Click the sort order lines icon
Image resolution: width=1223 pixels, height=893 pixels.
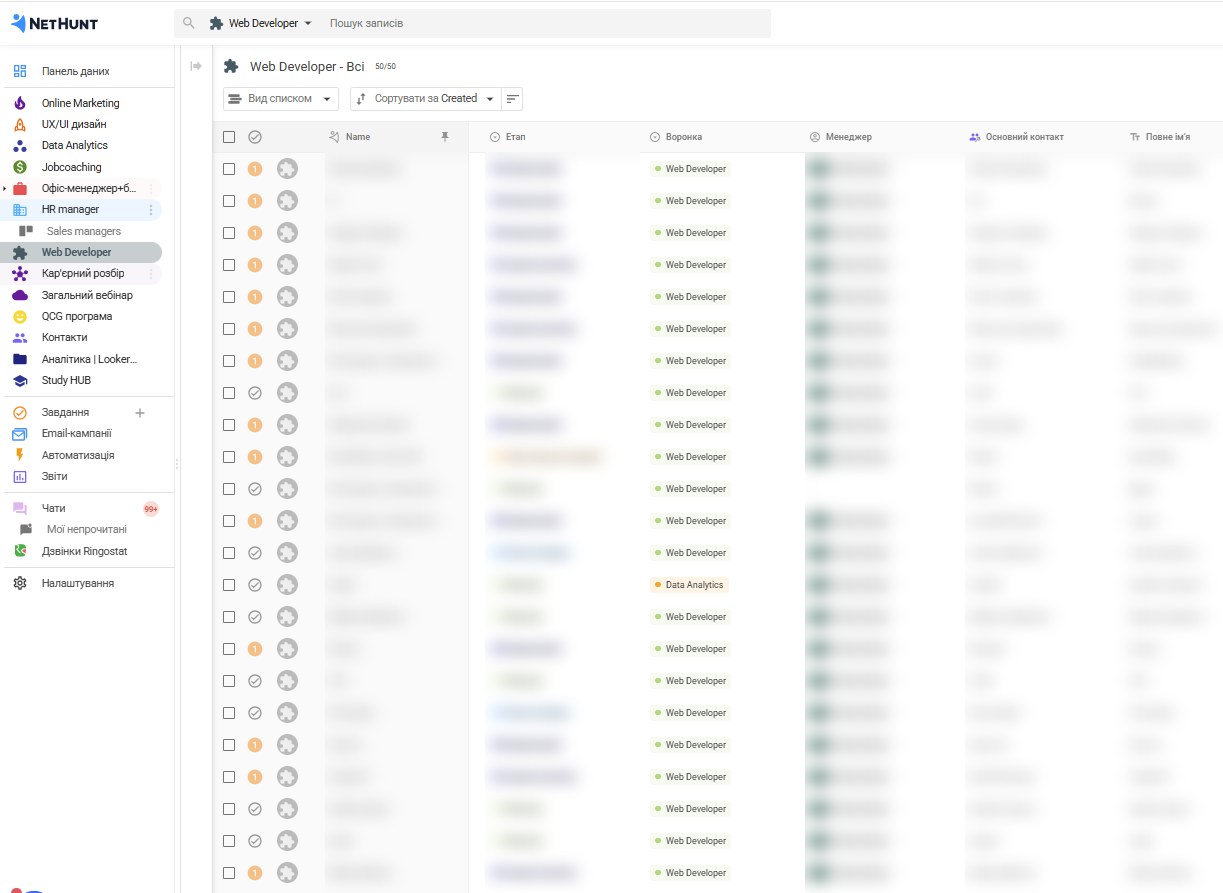(x=512, y=99)
